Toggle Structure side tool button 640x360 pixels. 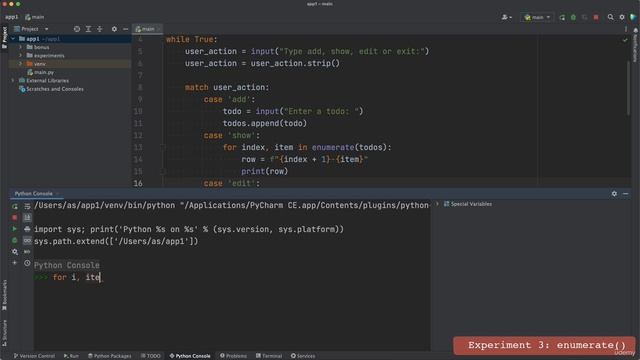[4, 333]
